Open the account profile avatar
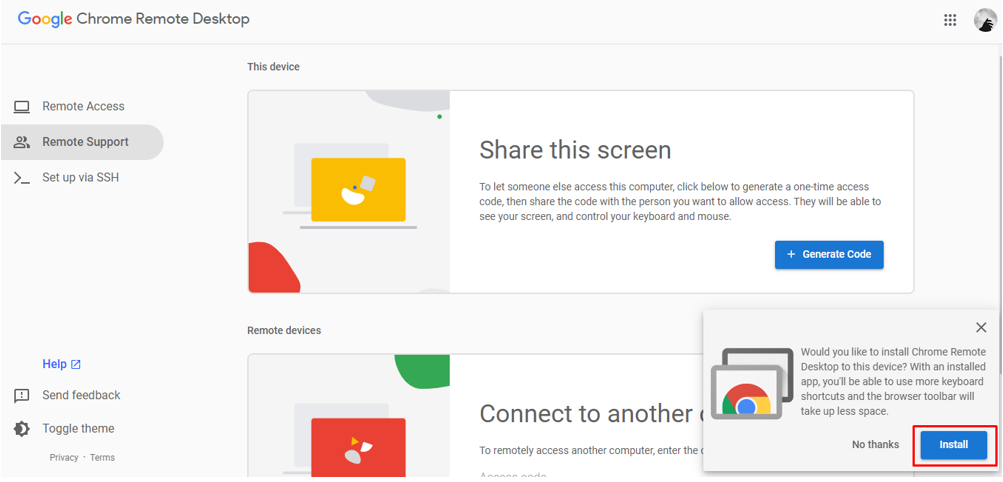The width and height of the screenshot is (1003, 482). (x=984, y=20)
